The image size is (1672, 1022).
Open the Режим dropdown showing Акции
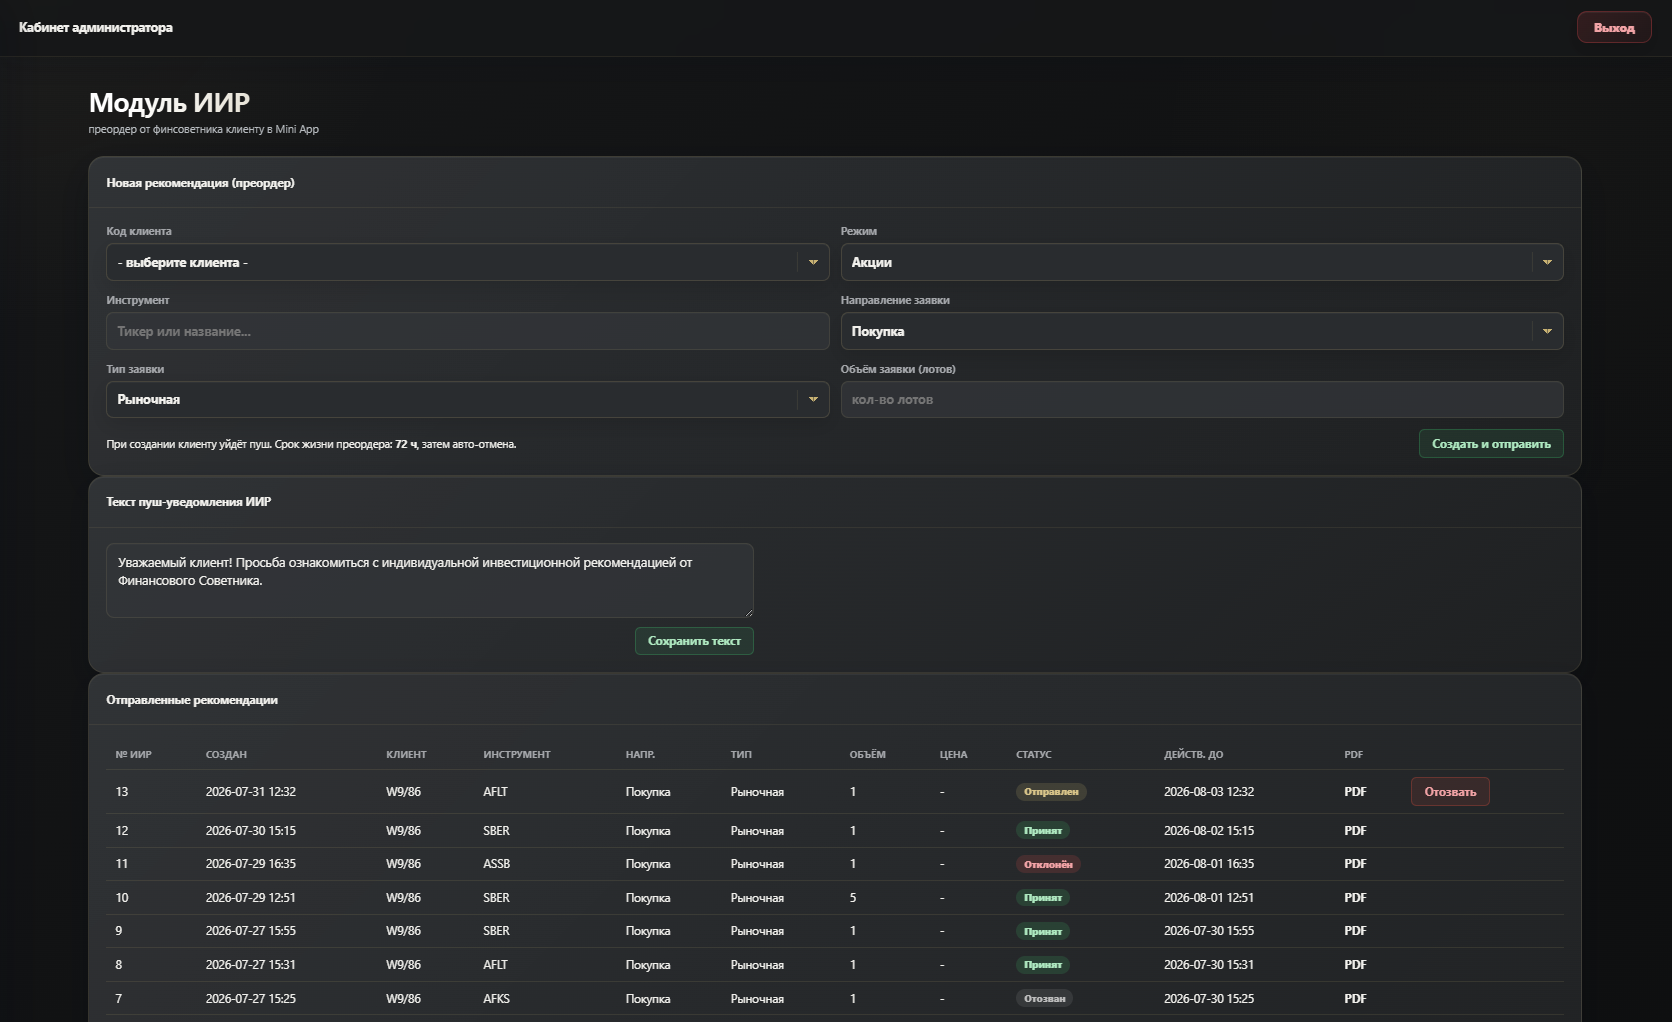(x=1201, y=262)
